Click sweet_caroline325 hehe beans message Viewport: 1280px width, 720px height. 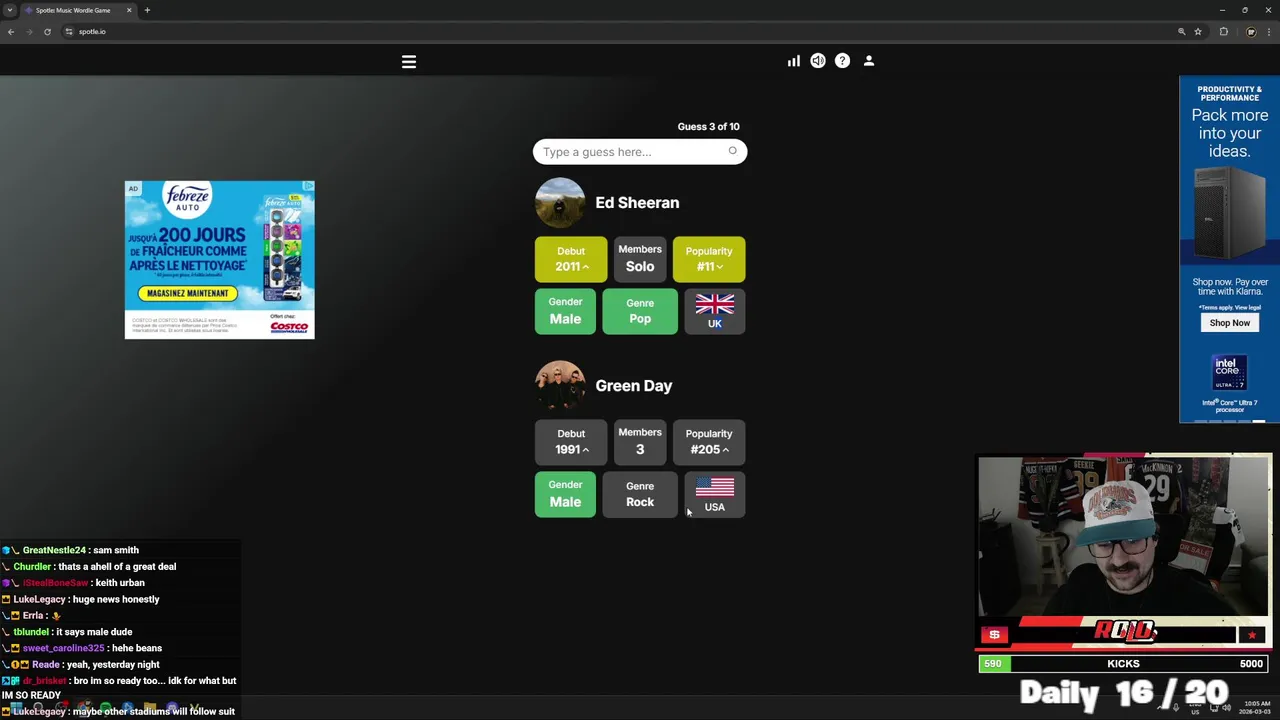[83, 648]
